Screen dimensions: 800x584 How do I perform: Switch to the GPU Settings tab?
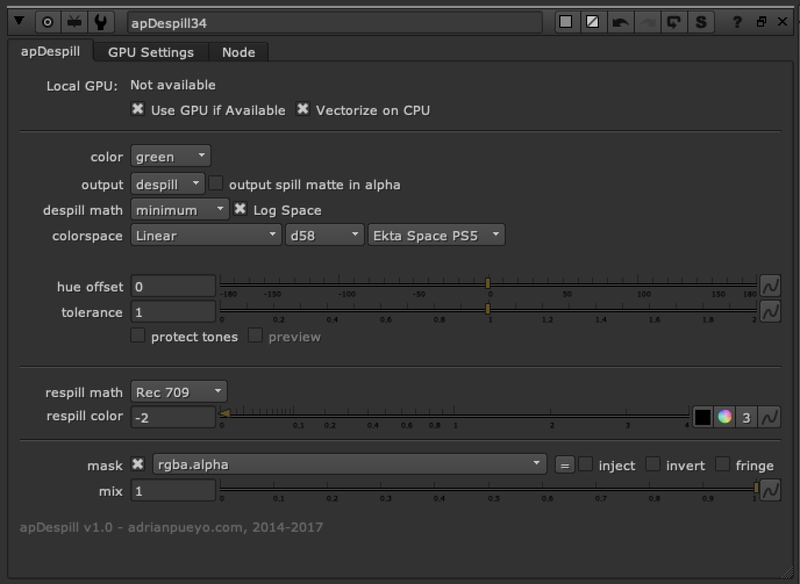(x=151, y=52)
